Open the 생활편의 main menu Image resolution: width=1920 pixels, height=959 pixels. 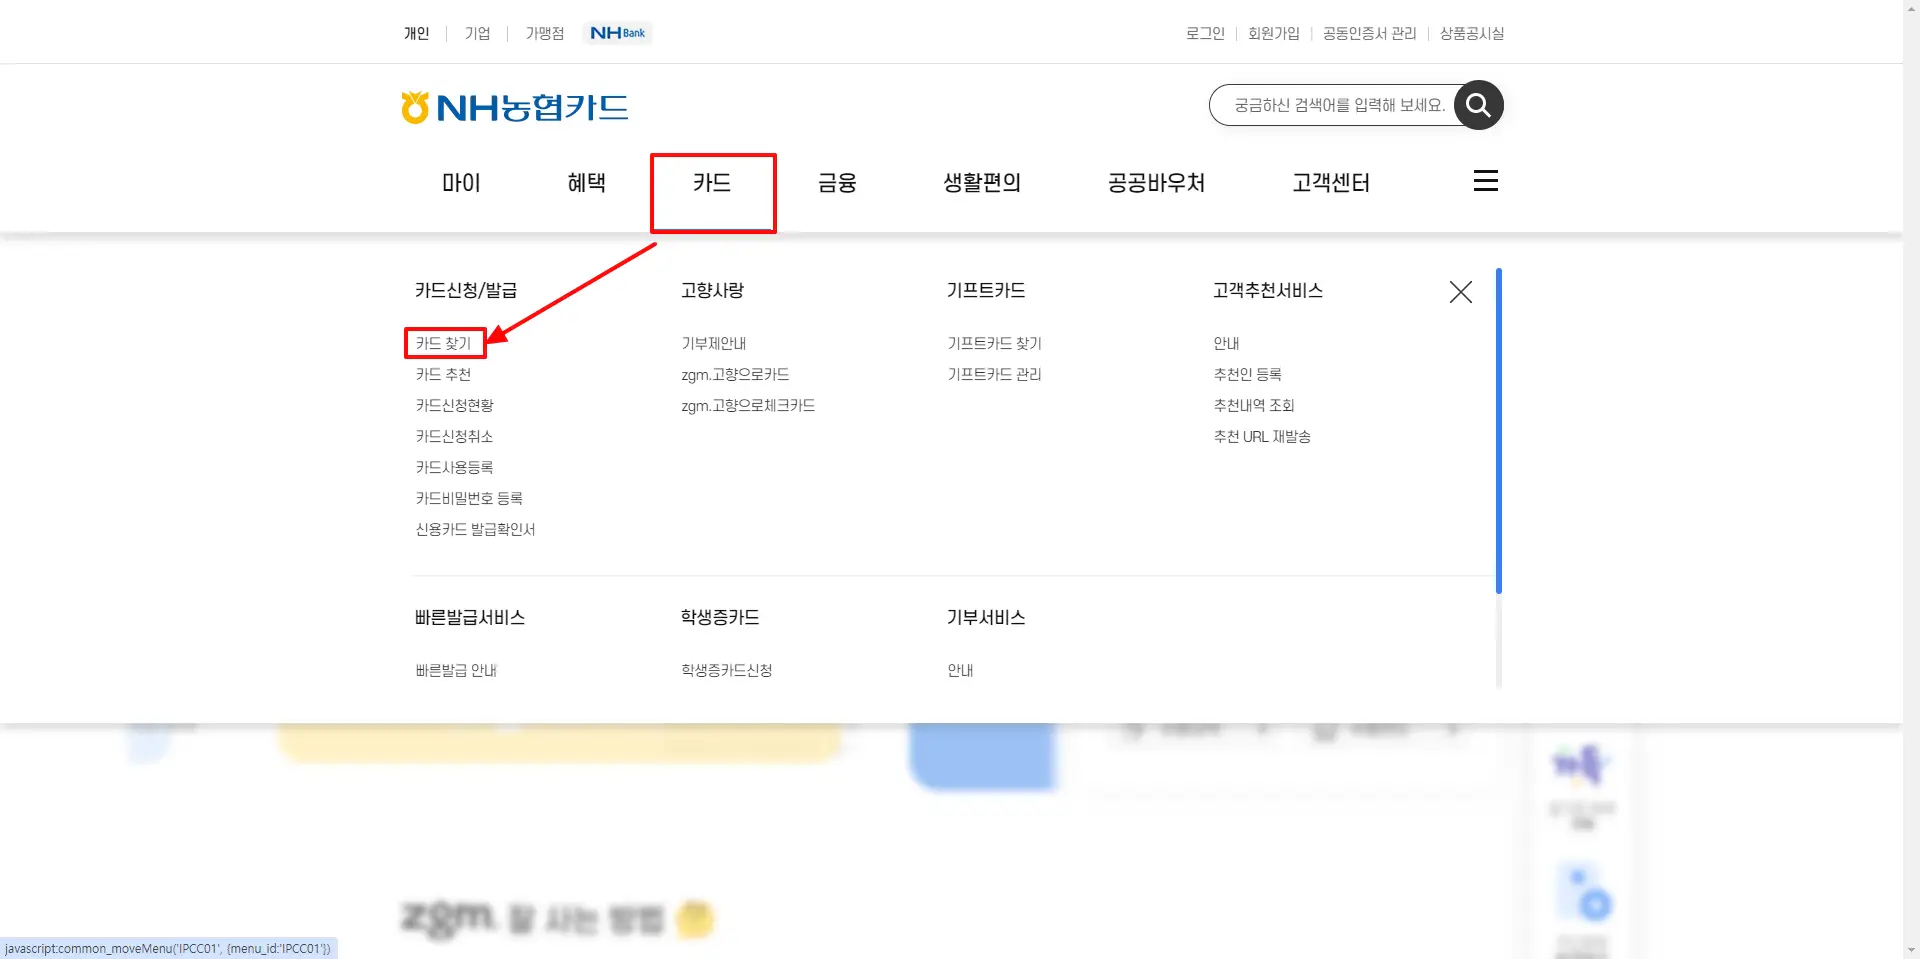click(x=982, y=182)
